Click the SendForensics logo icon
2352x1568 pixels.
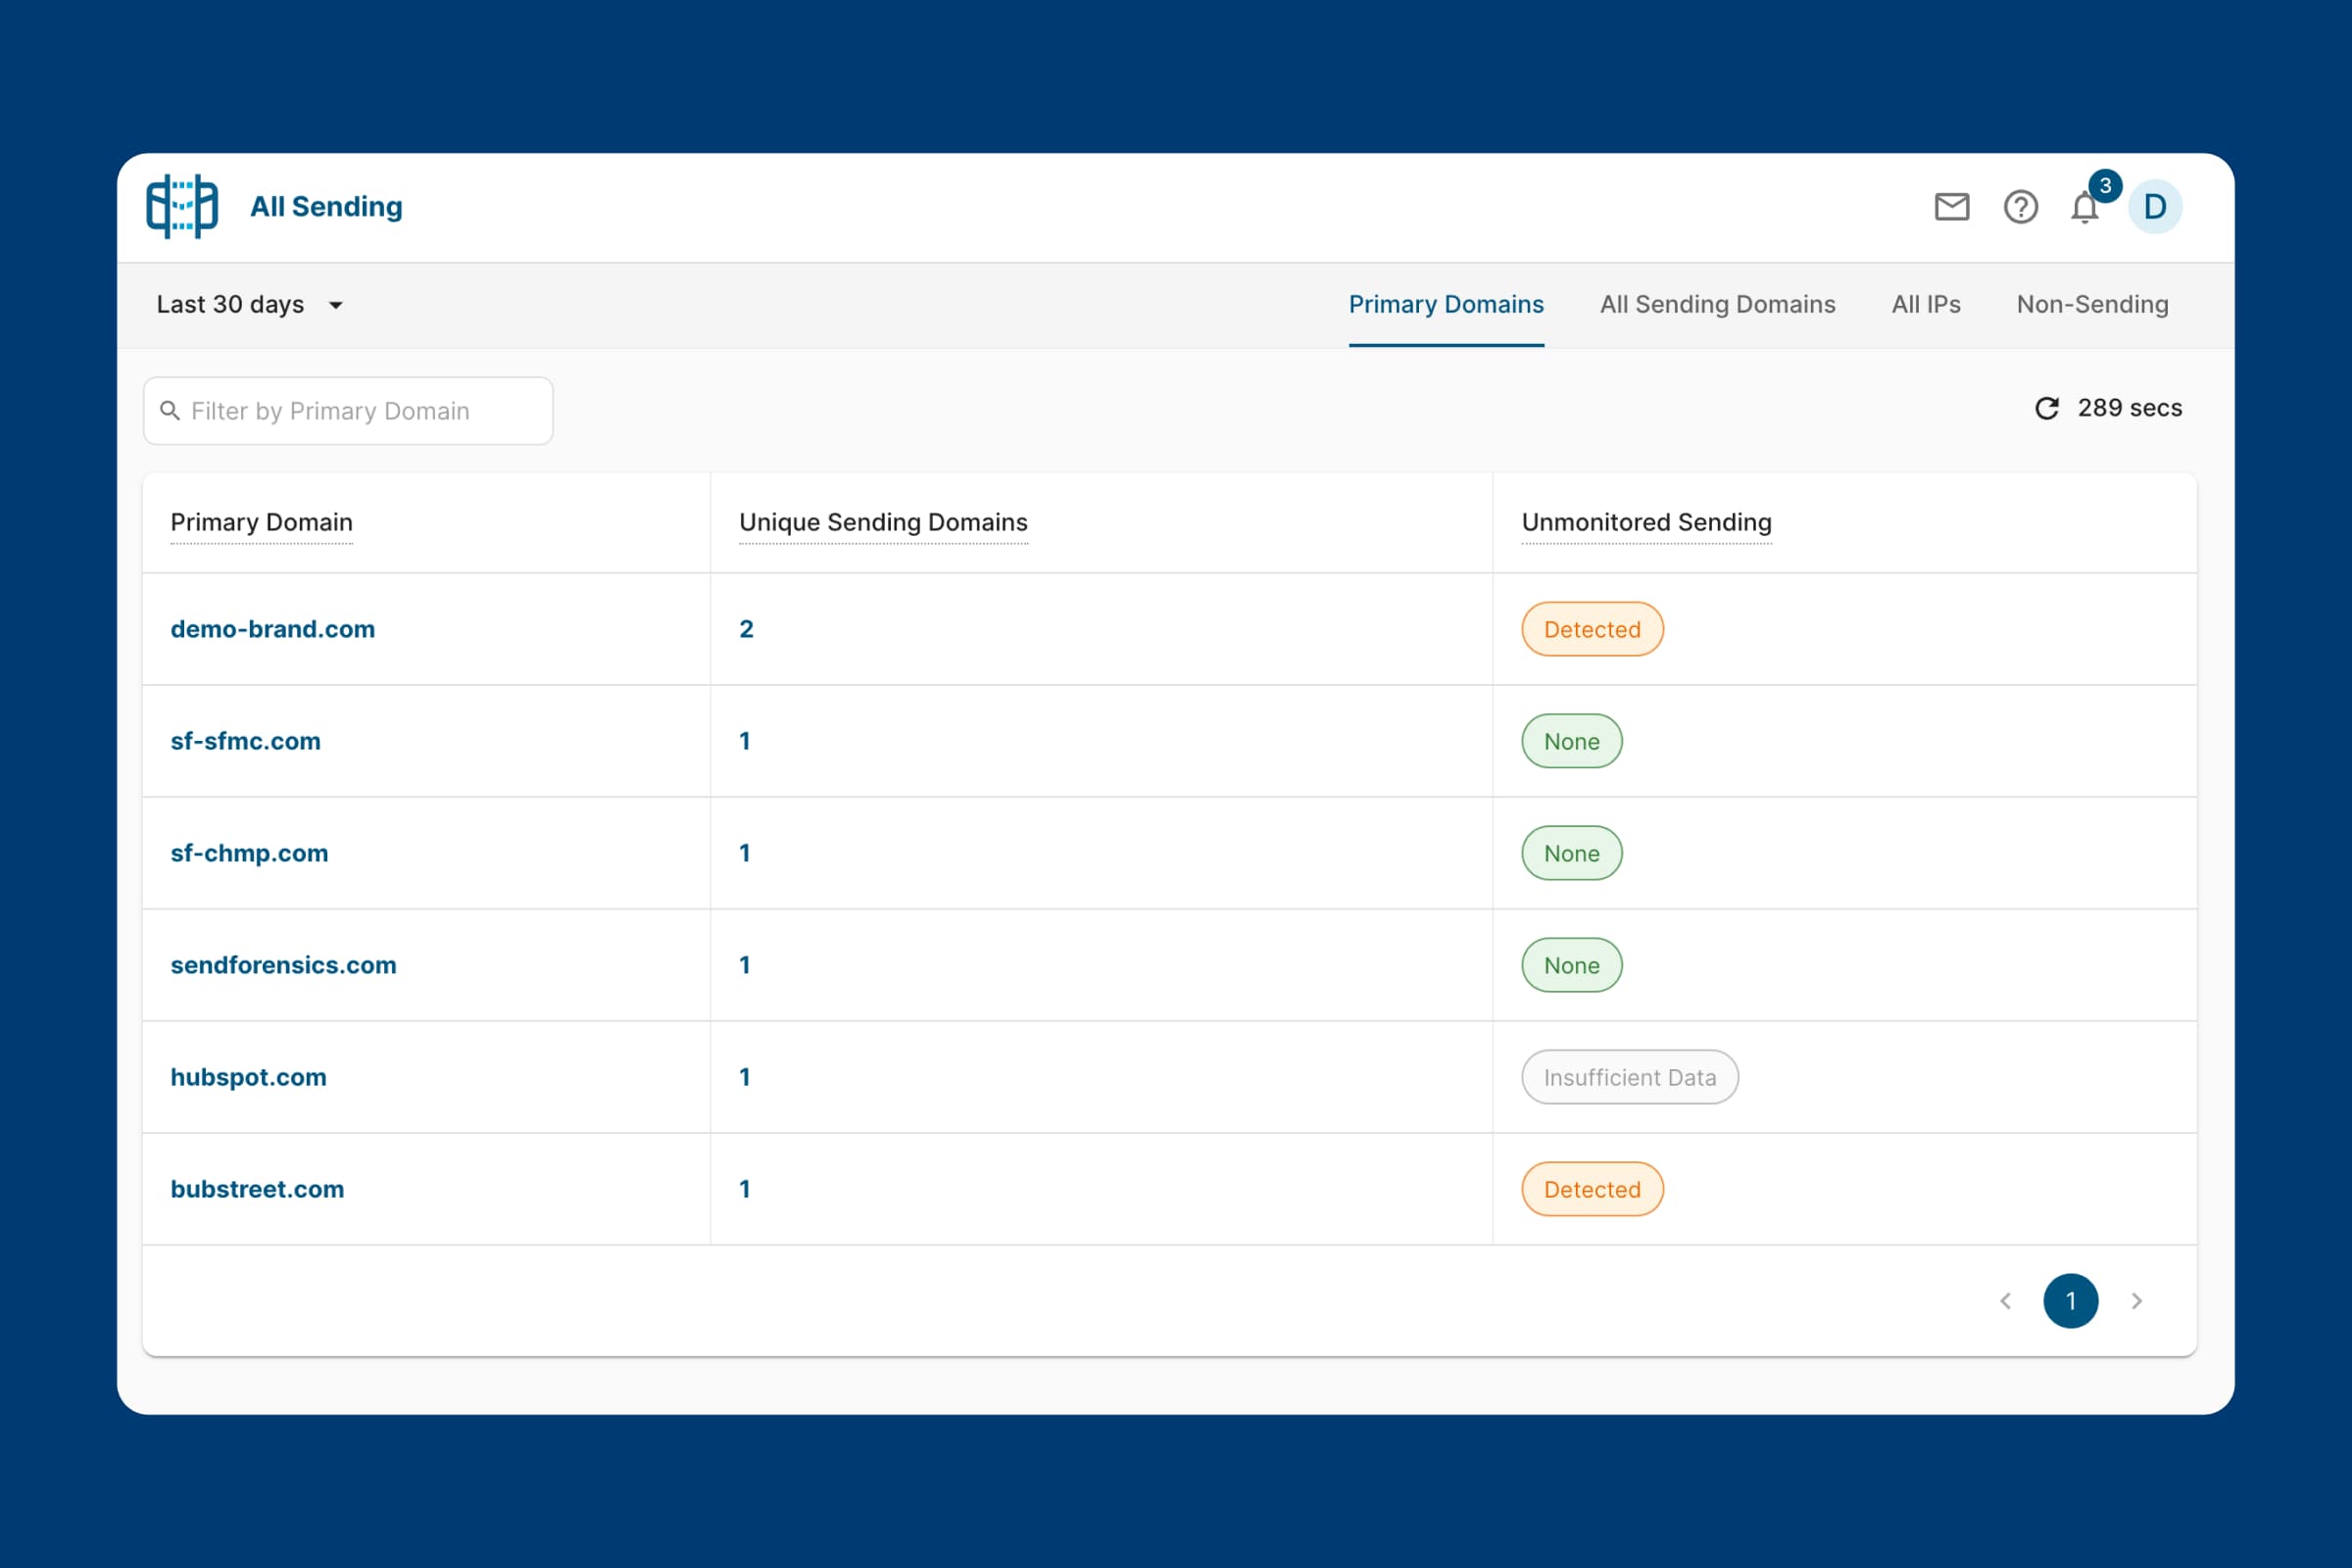(x=182, y=206)
